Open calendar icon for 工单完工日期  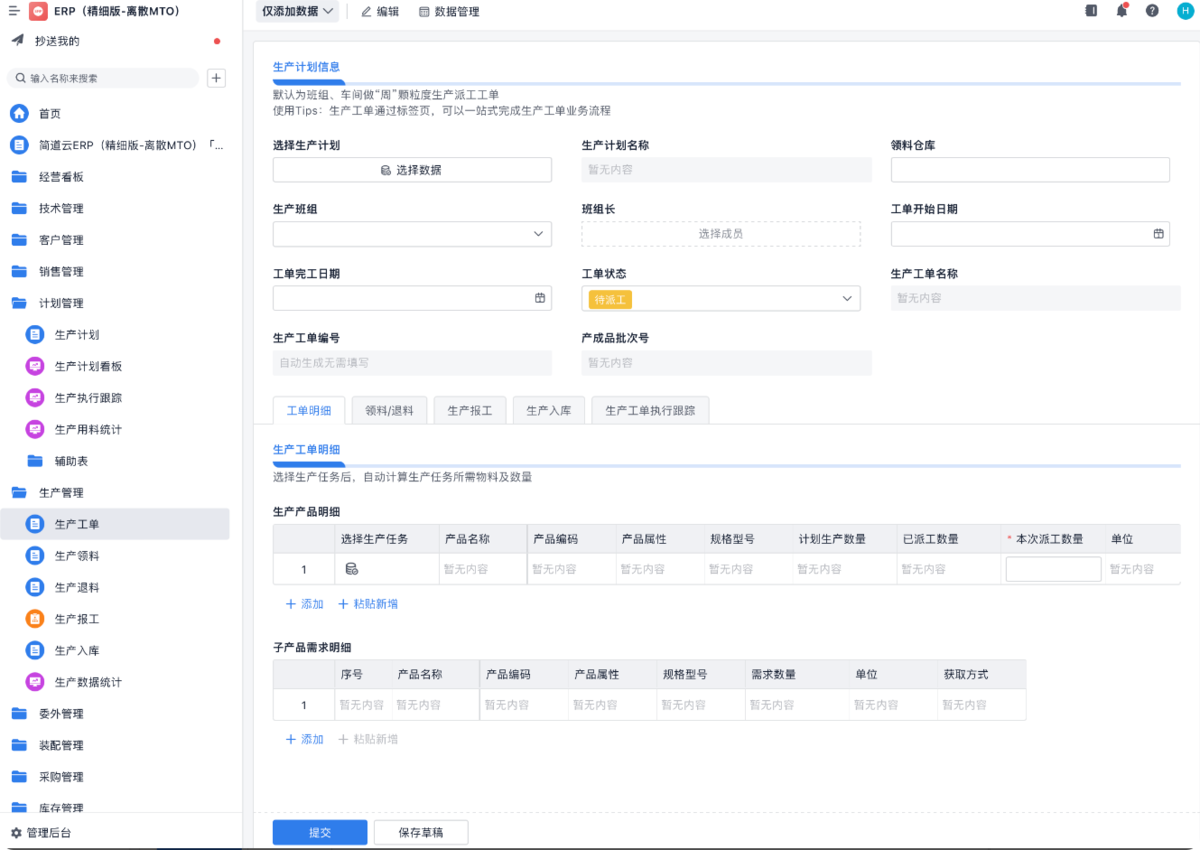pyautogui.click(x=540, y=298)
